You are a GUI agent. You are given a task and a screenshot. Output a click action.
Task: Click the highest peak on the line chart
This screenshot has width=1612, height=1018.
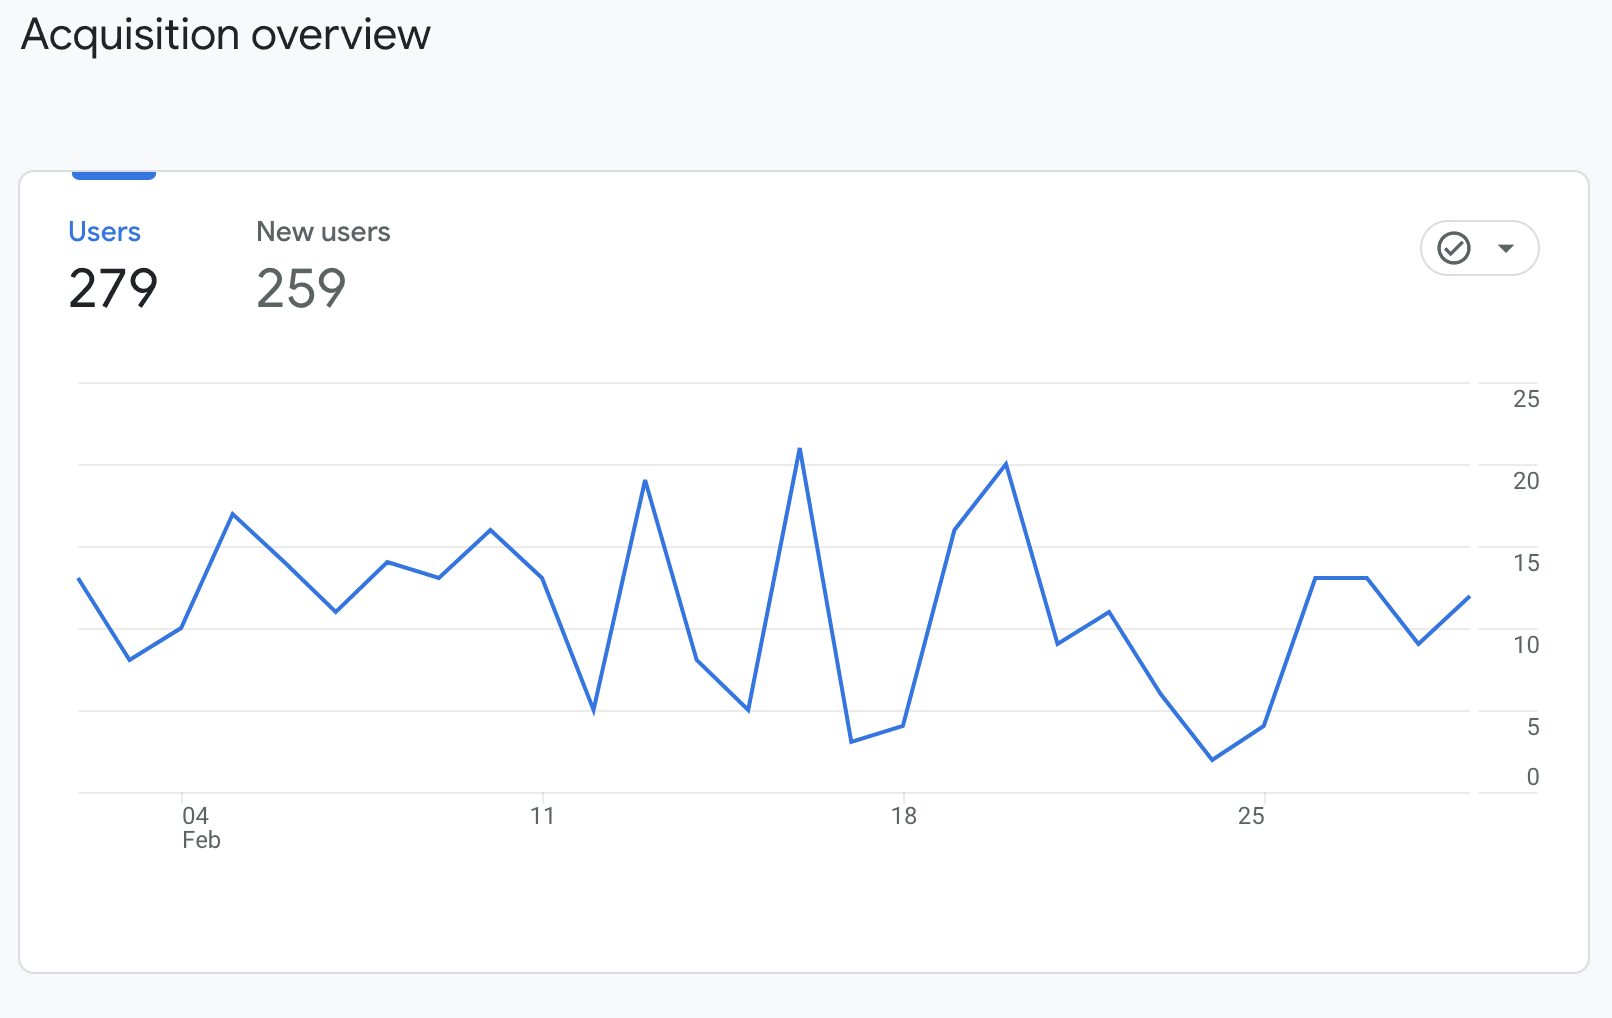[800, 449]
